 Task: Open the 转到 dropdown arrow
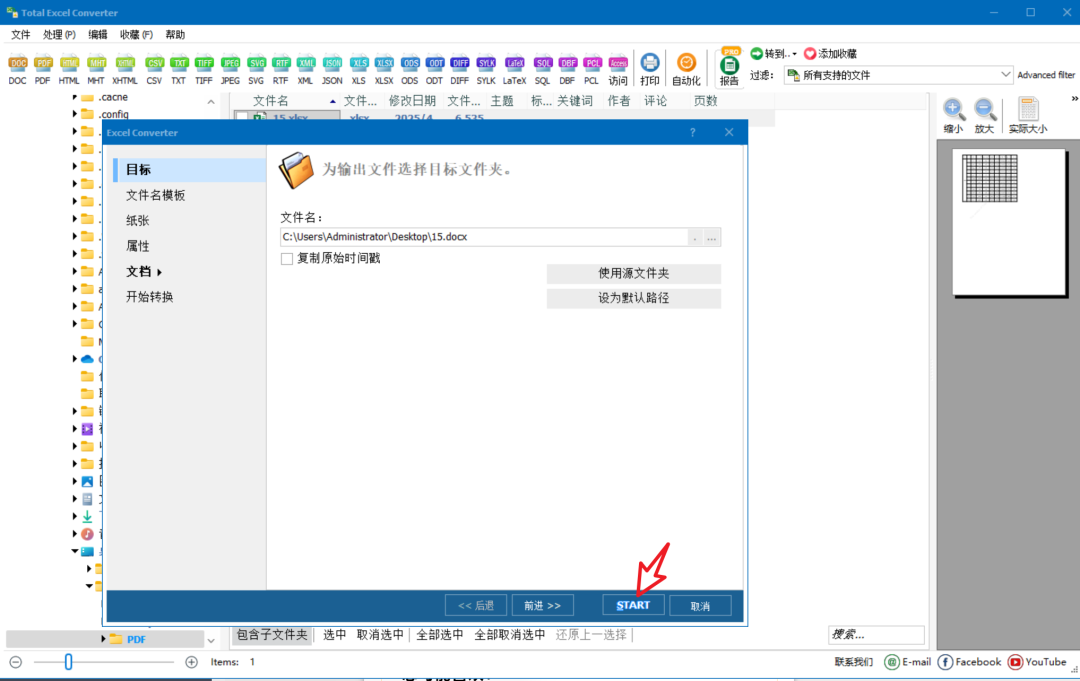794,54
